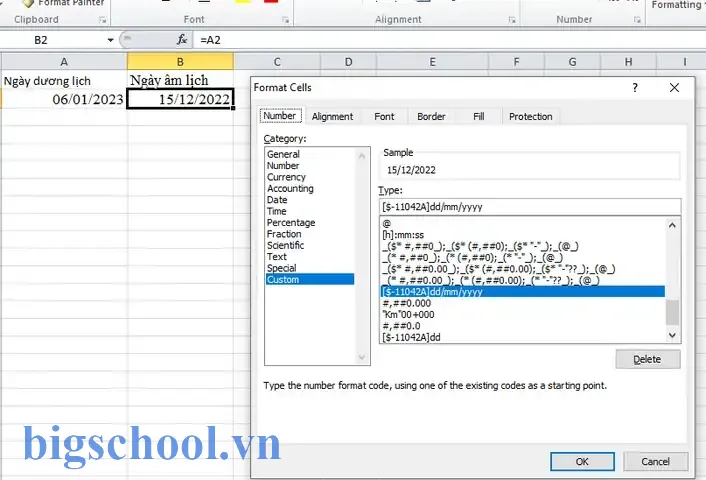Open Font group dialog launcher
706x480 pixels.
coord(285,20)
